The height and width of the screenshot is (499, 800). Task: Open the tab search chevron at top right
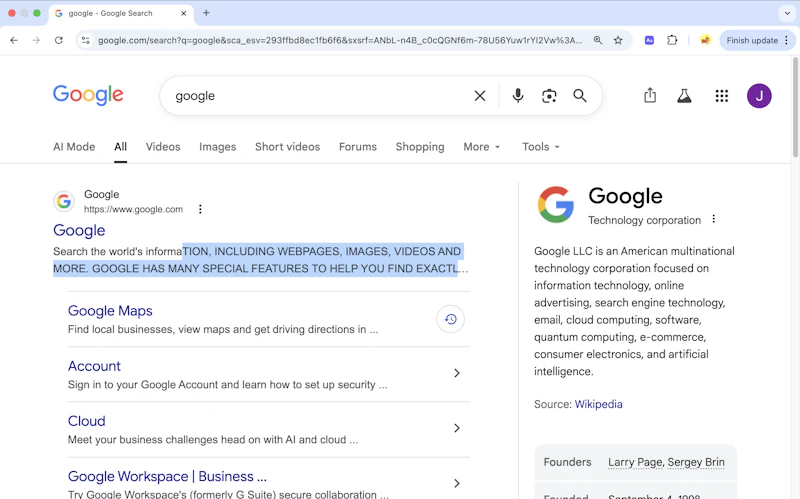tap(787, 13)
